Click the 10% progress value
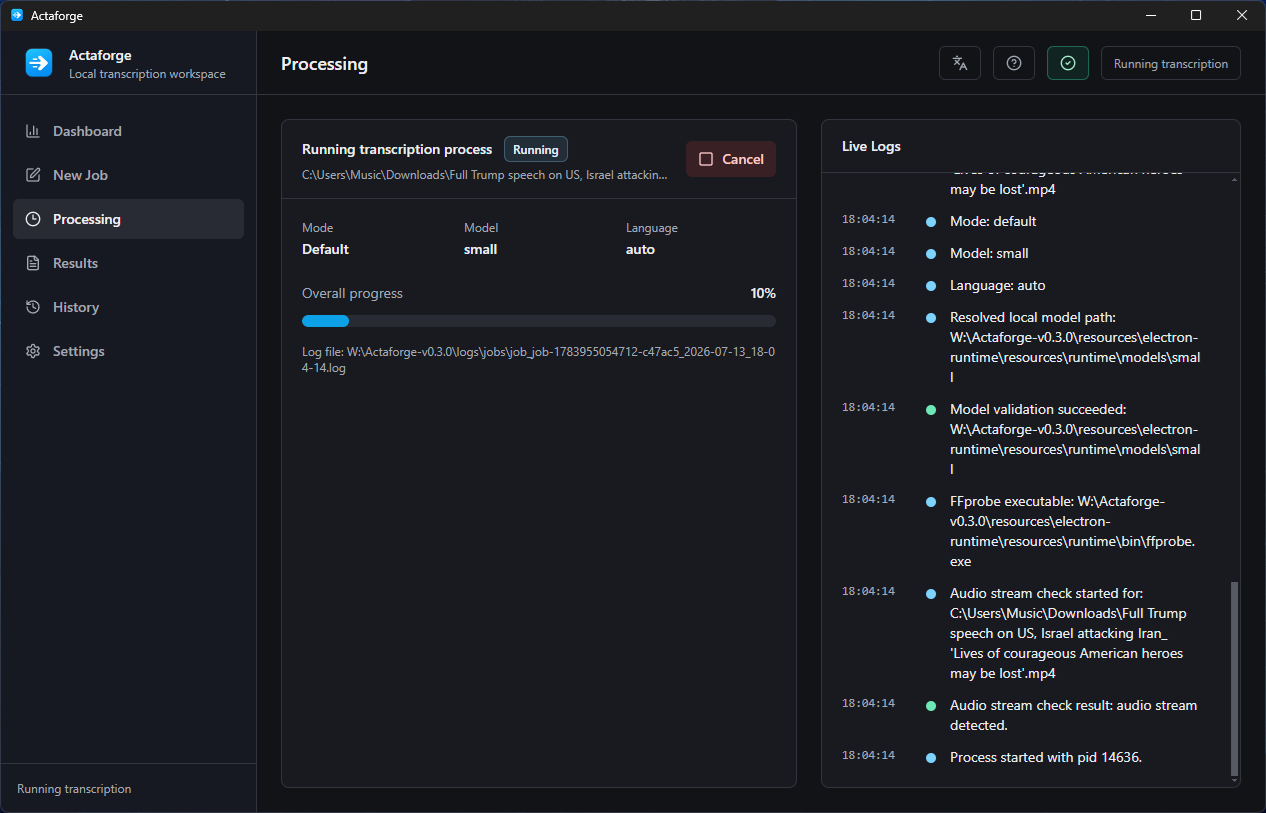1266x813 pixels. coord(763,293)
